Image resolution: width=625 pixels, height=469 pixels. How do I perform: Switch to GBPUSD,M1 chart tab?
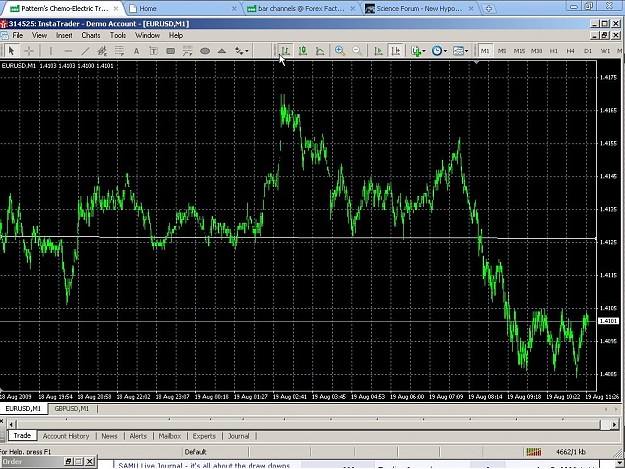[72, 408]
